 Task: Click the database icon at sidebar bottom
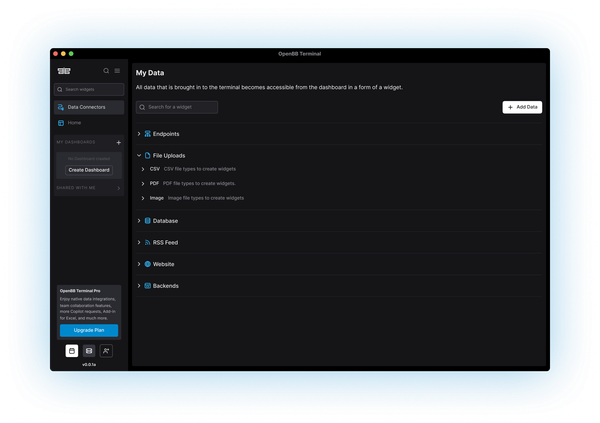[x=89, y=350]
